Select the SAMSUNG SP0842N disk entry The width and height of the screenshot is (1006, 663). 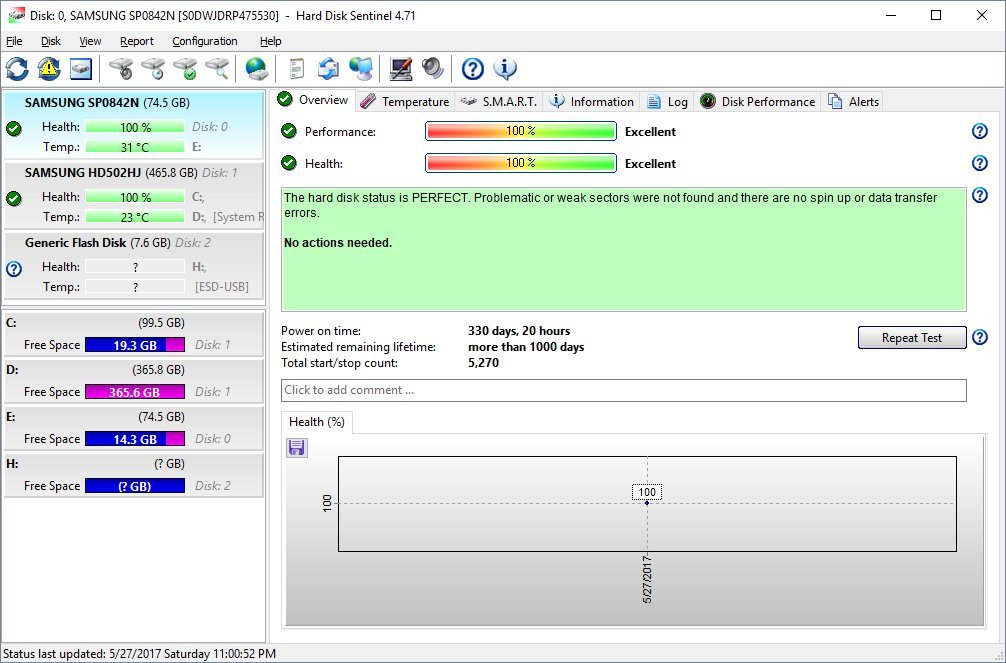[133, 125]
